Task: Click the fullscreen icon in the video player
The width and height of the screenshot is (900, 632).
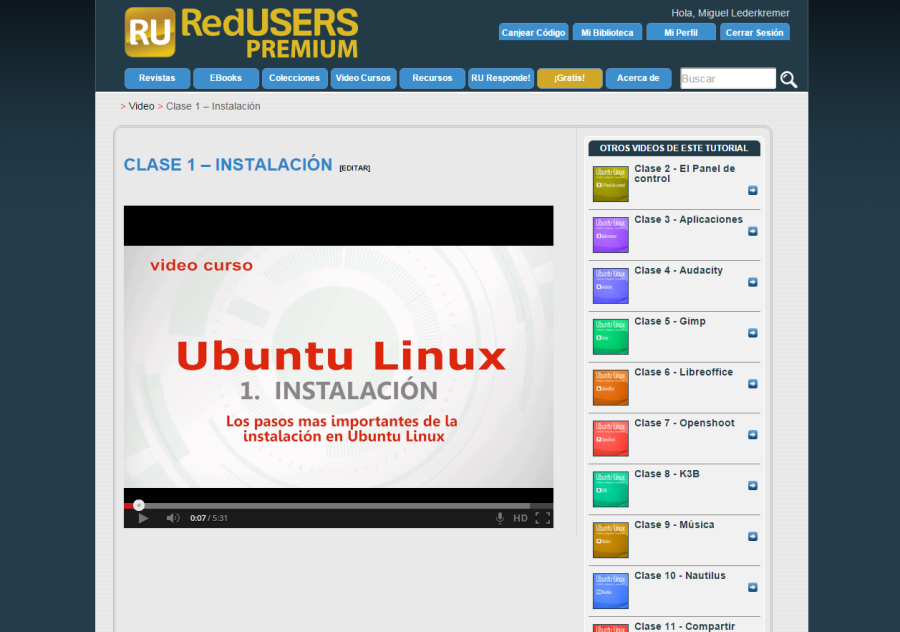Action: click(x=543, y=517)
